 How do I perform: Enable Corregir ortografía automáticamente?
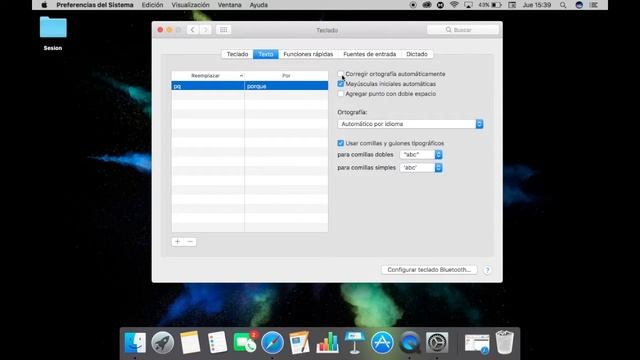pyautogui.click(x=340, y=74)
